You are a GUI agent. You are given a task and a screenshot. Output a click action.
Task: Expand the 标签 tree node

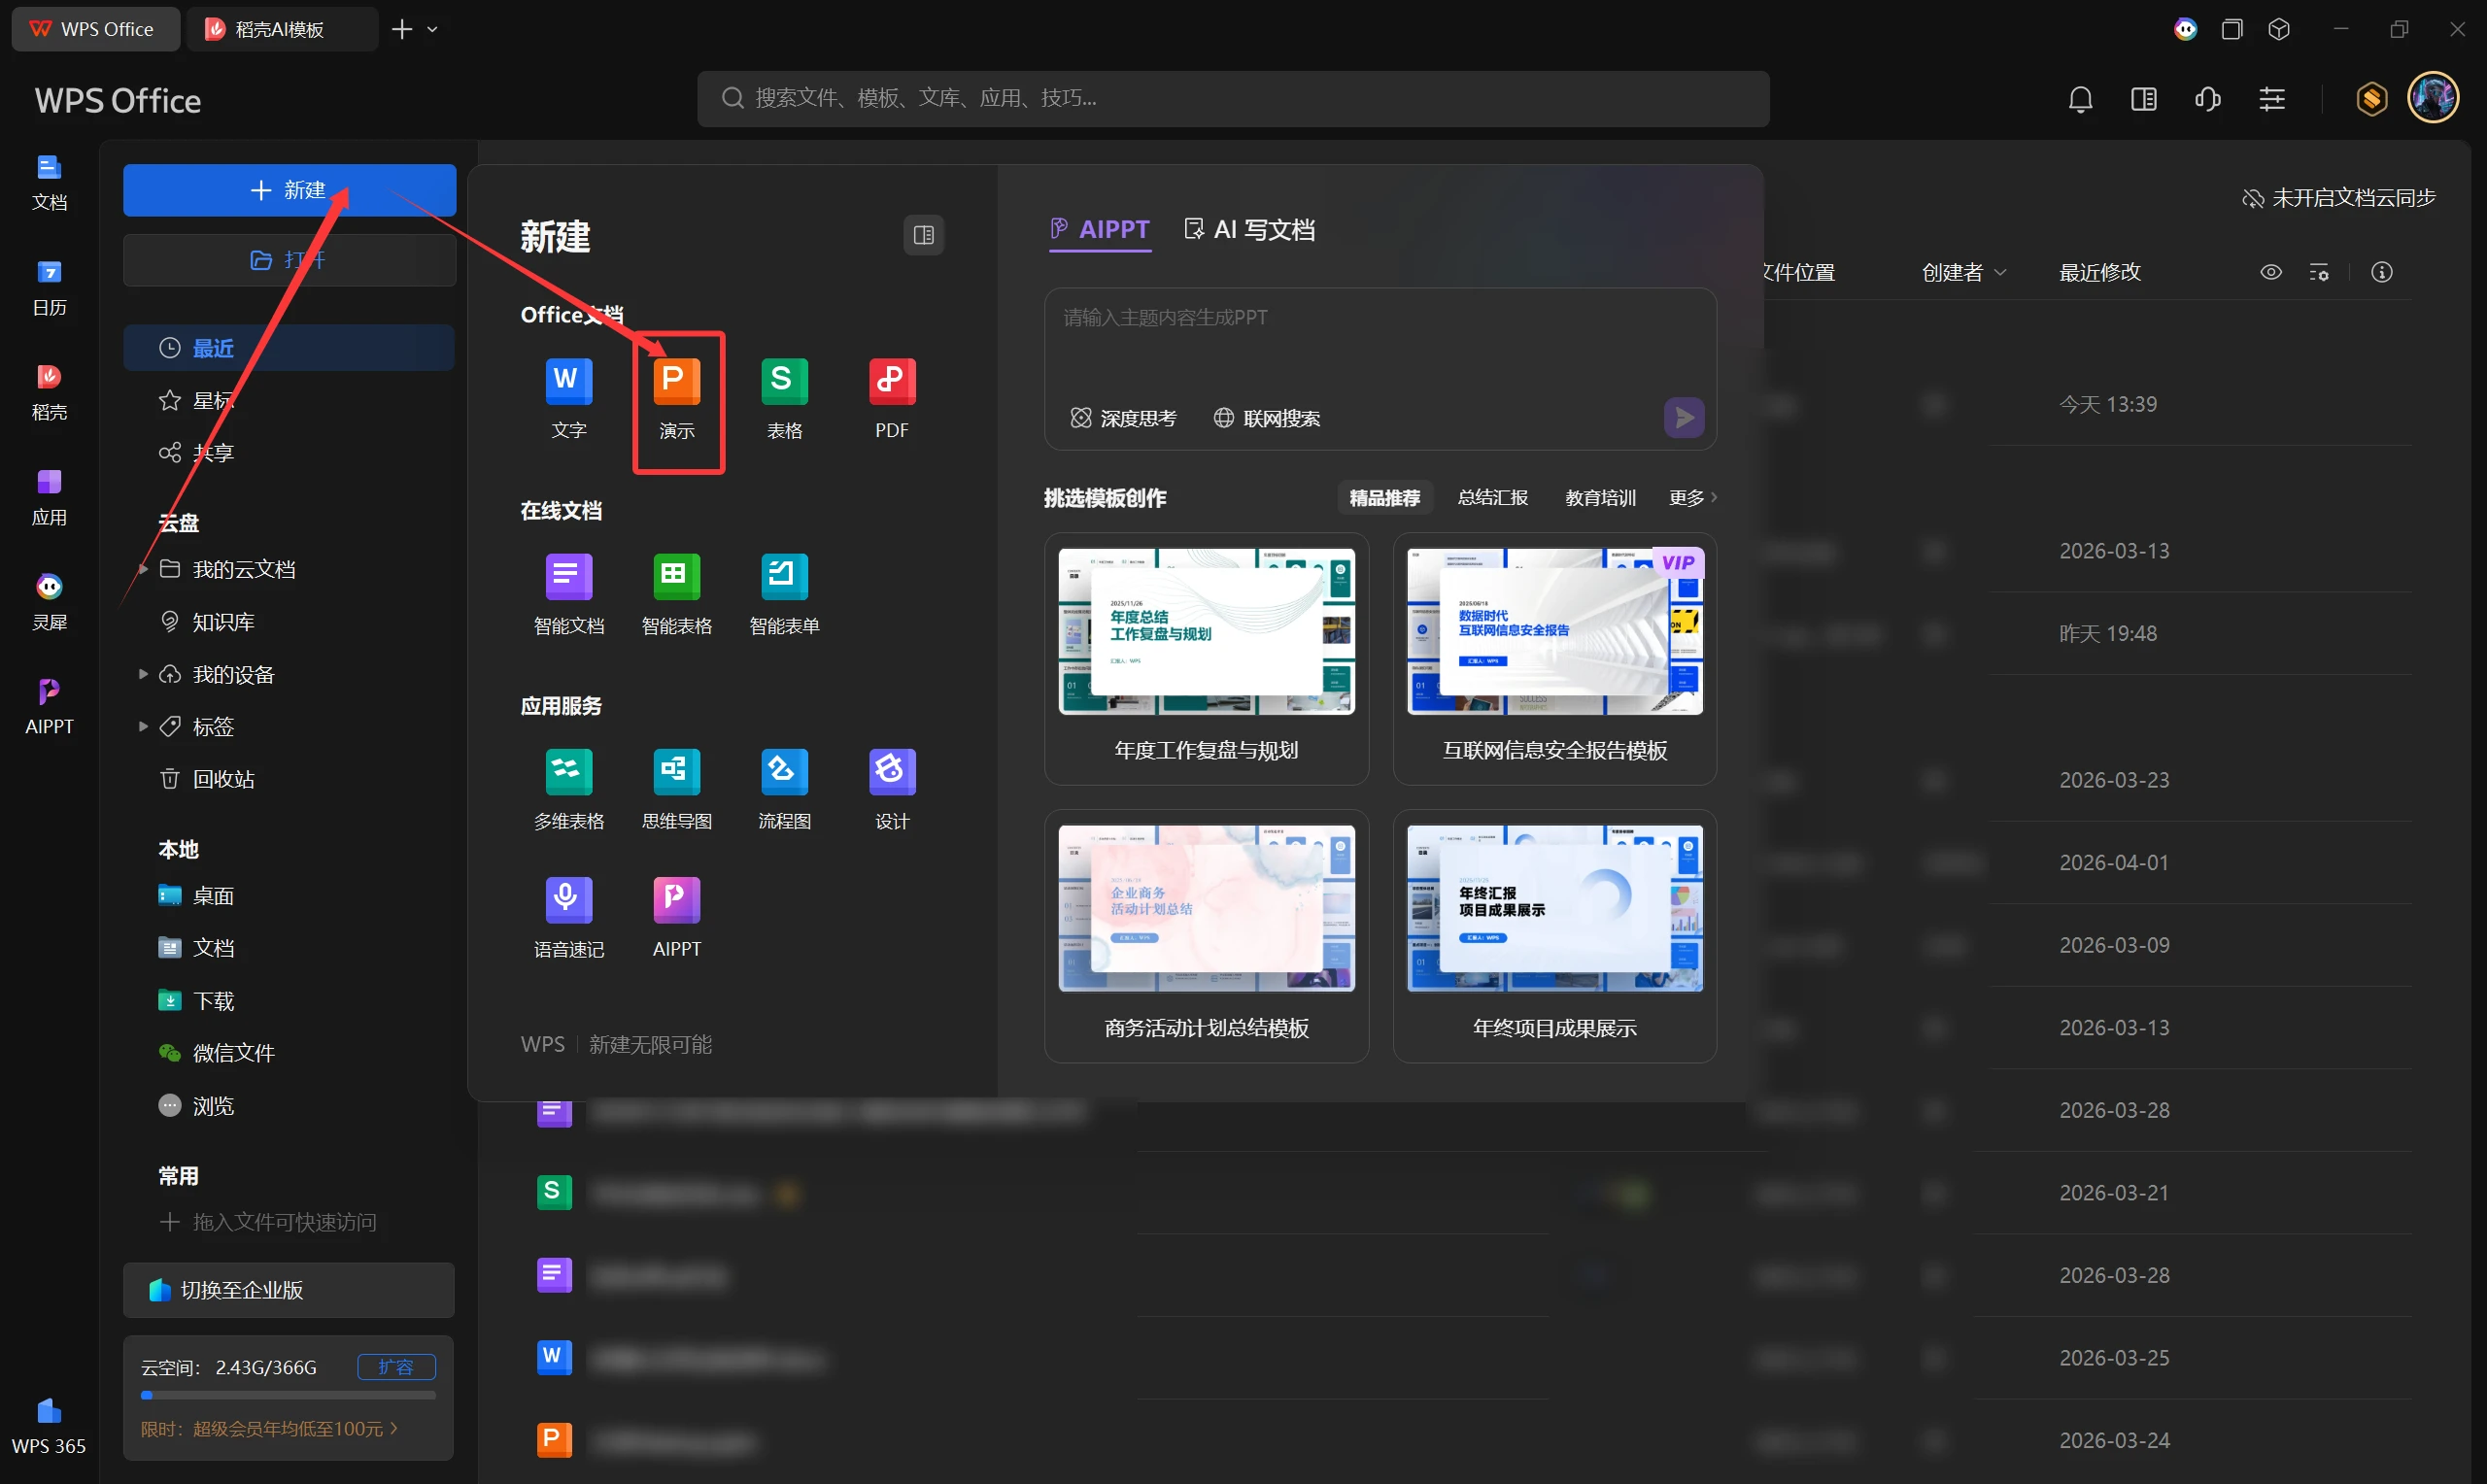click(x=143, y=726)
